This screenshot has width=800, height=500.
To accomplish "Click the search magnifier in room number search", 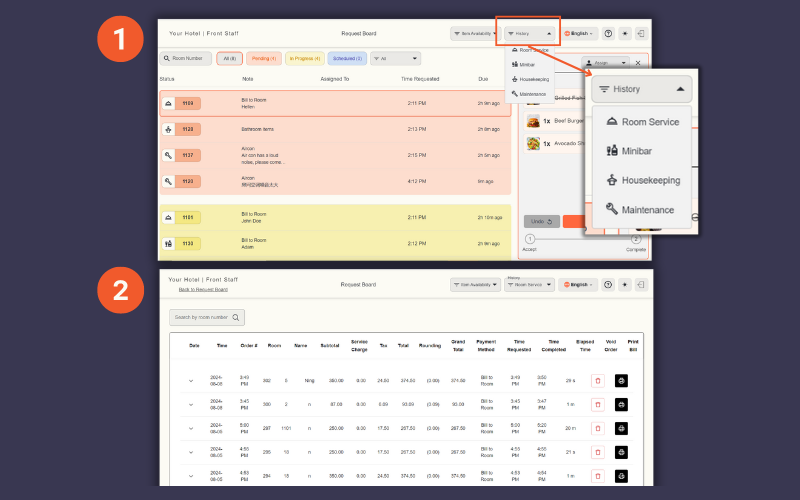I will point(236,318).
